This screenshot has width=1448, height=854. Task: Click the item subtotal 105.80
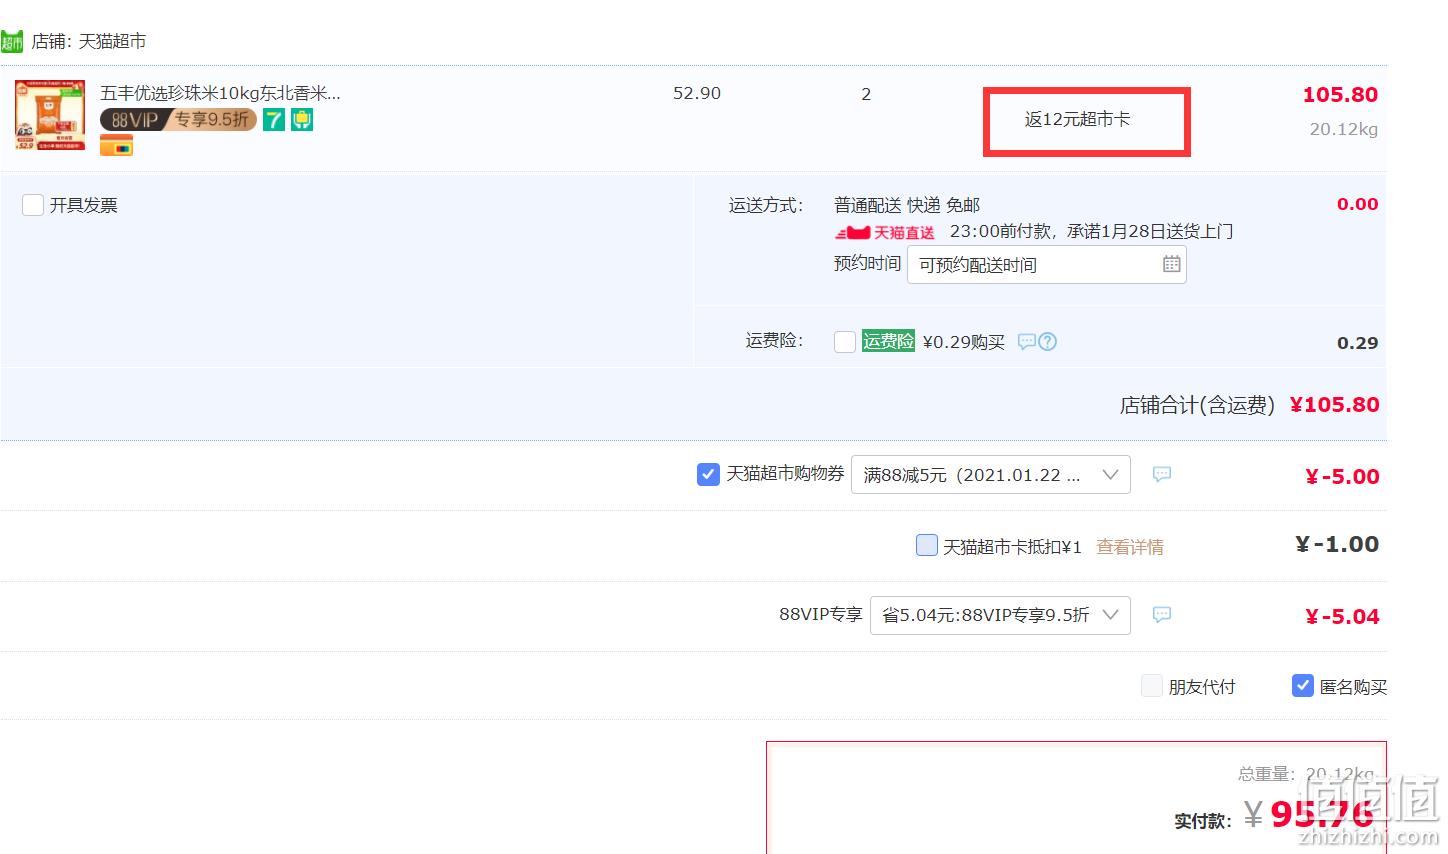coord(1340,95)
